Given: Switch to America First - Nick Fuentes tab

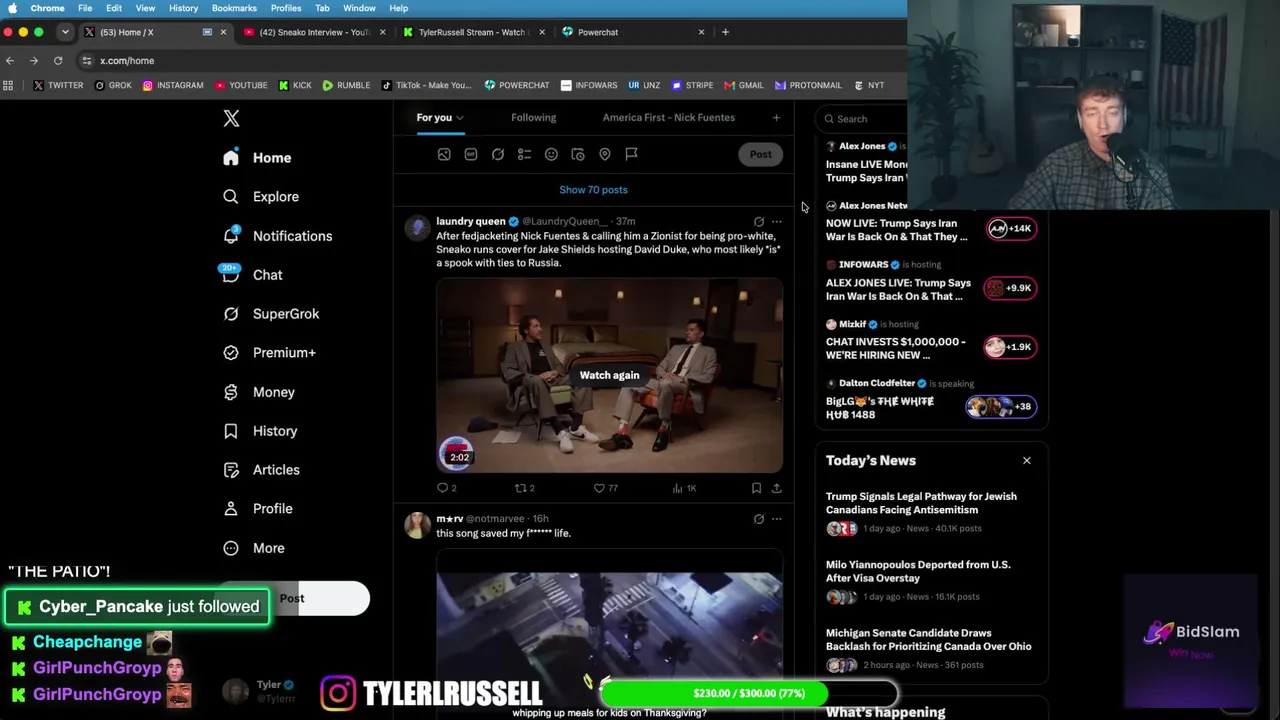Looking at the screenshot, I should click(x=669, y=118).
